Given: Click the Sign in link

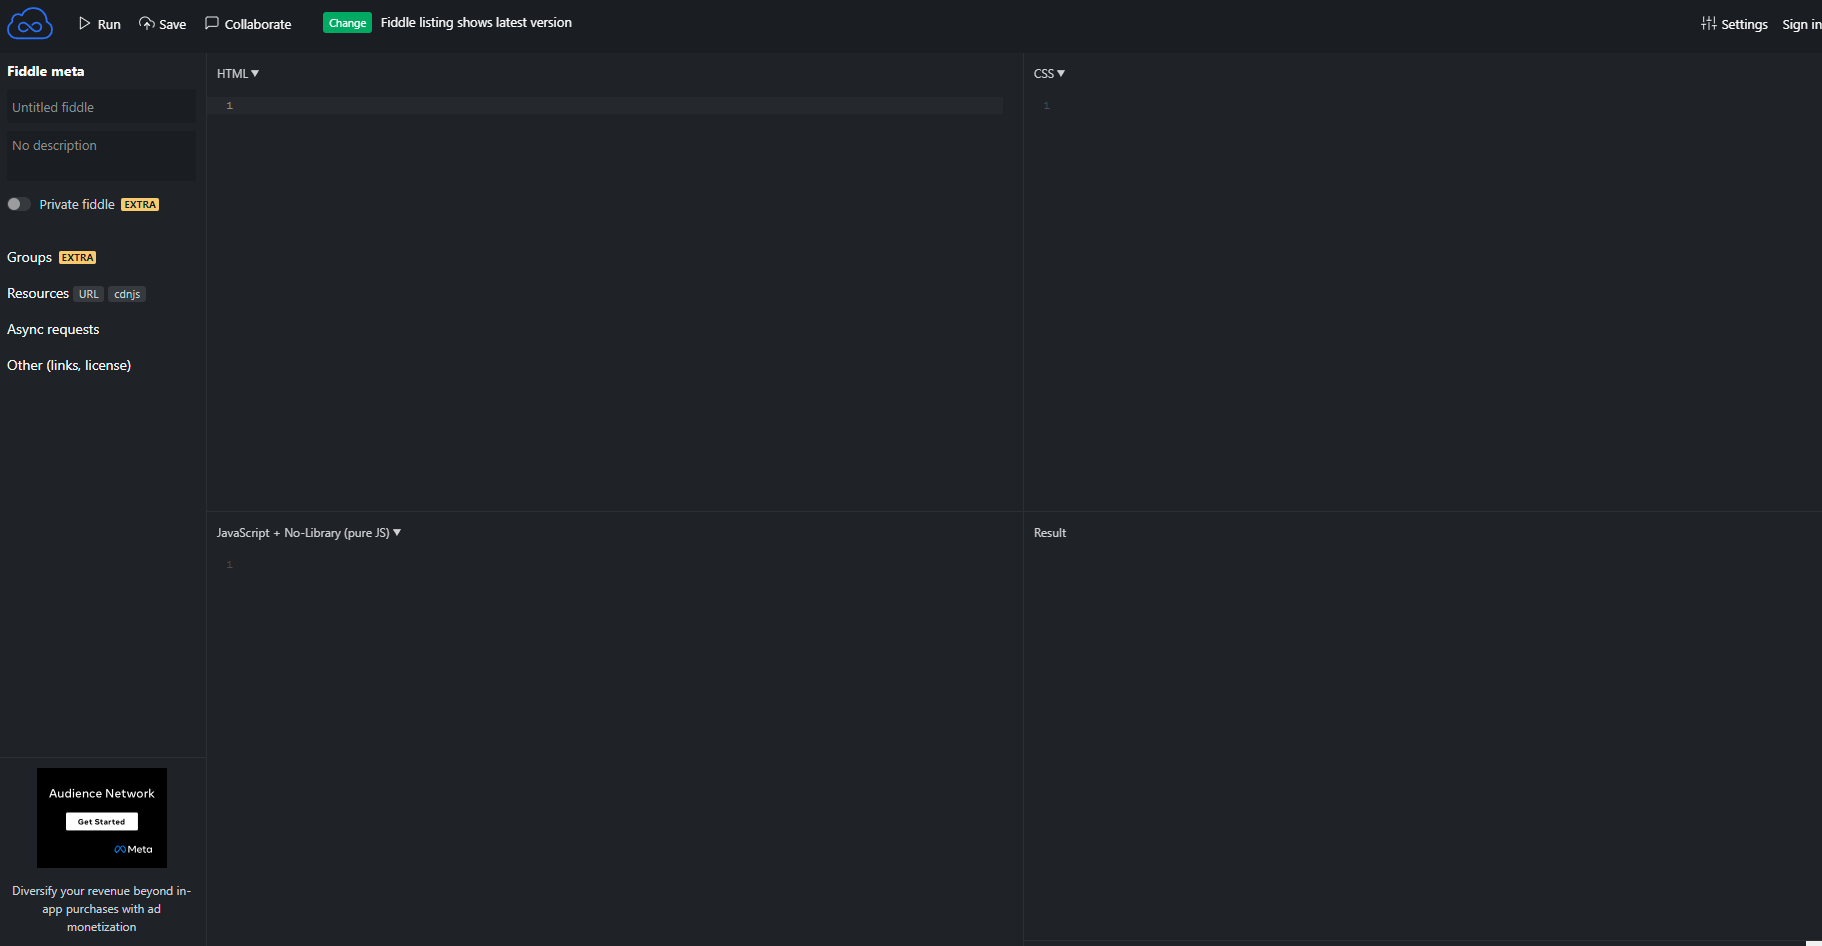Looking at the screenshot, I should [1801, 24].
